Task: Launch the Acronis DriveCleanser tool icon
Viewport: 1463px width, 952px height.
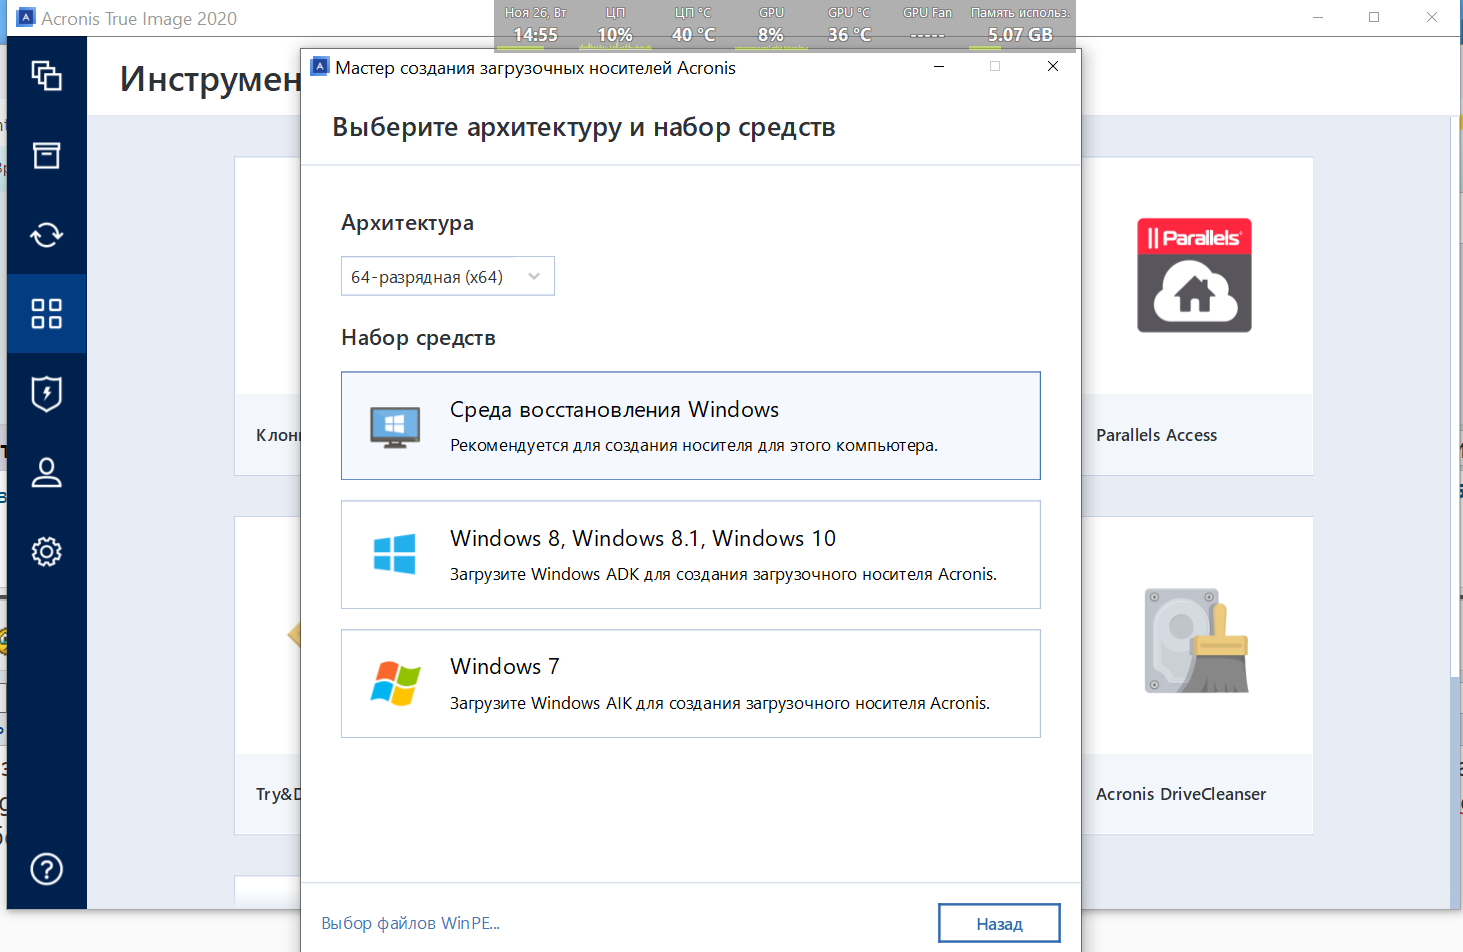Action: pyautogui.click(x=1196, y=641)
